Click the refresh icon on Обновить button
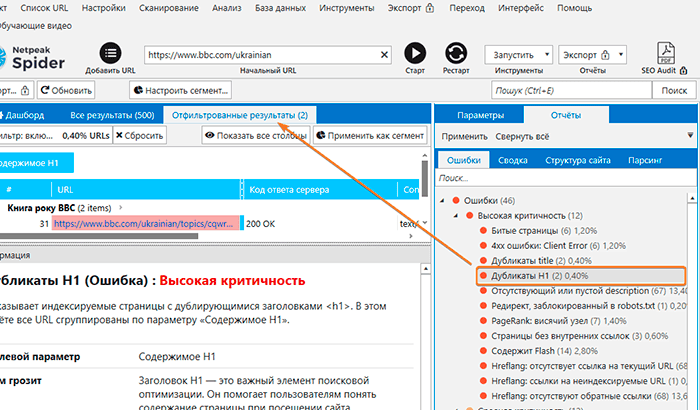Image resolution: width=700 pixels, height=410 pixels. coord(45,90)
